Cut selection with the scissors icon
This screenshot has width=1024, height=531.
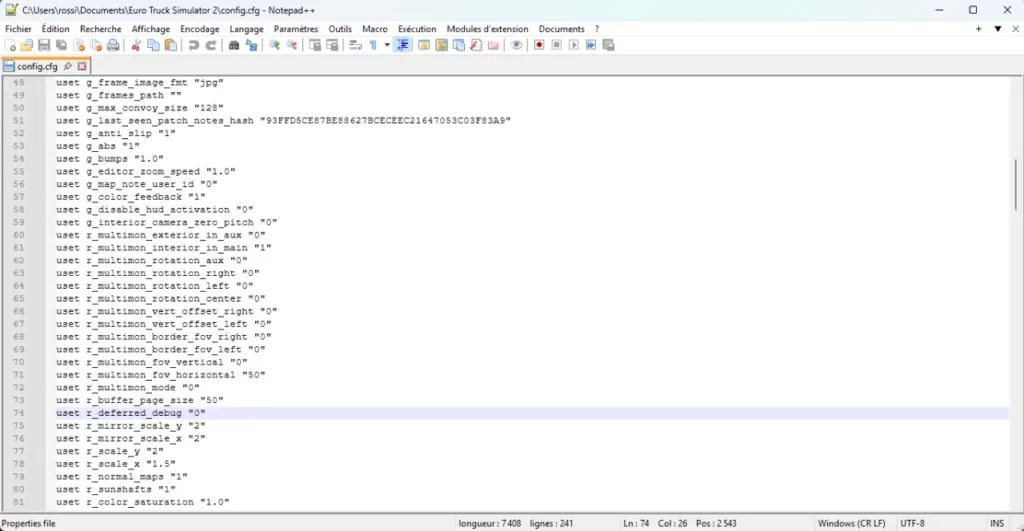[136, 45]
